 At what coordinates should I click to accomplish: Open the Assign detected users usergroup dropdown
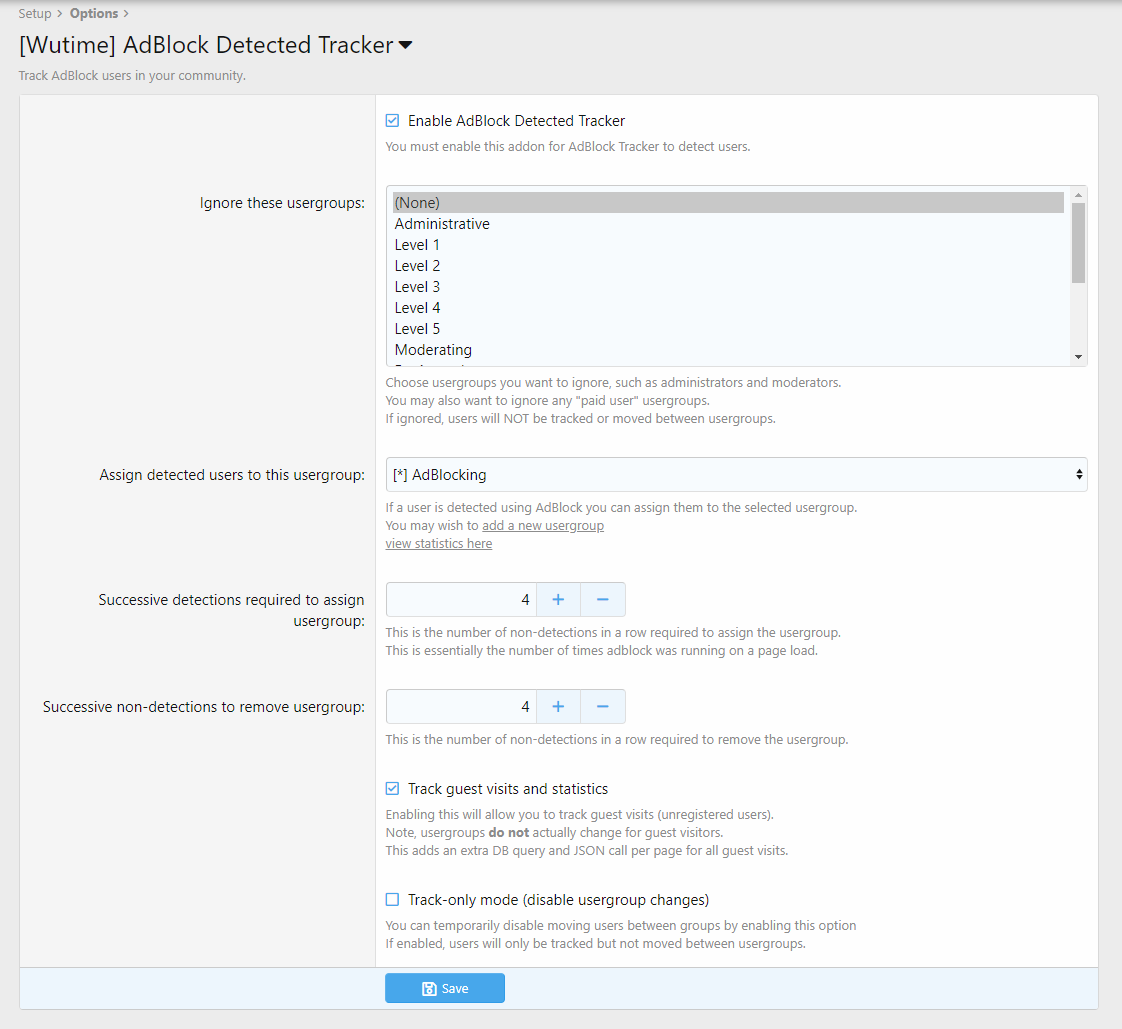(736, 475)
